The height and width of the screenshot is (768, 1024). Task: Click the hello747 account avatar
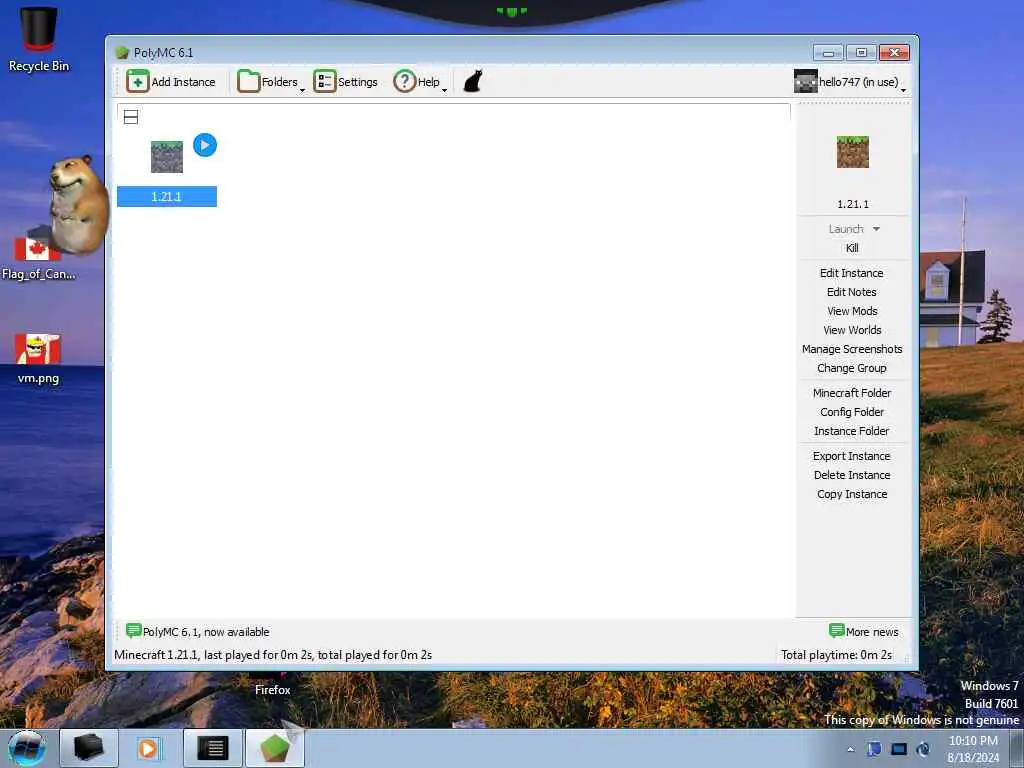click(x=805, y=82)
